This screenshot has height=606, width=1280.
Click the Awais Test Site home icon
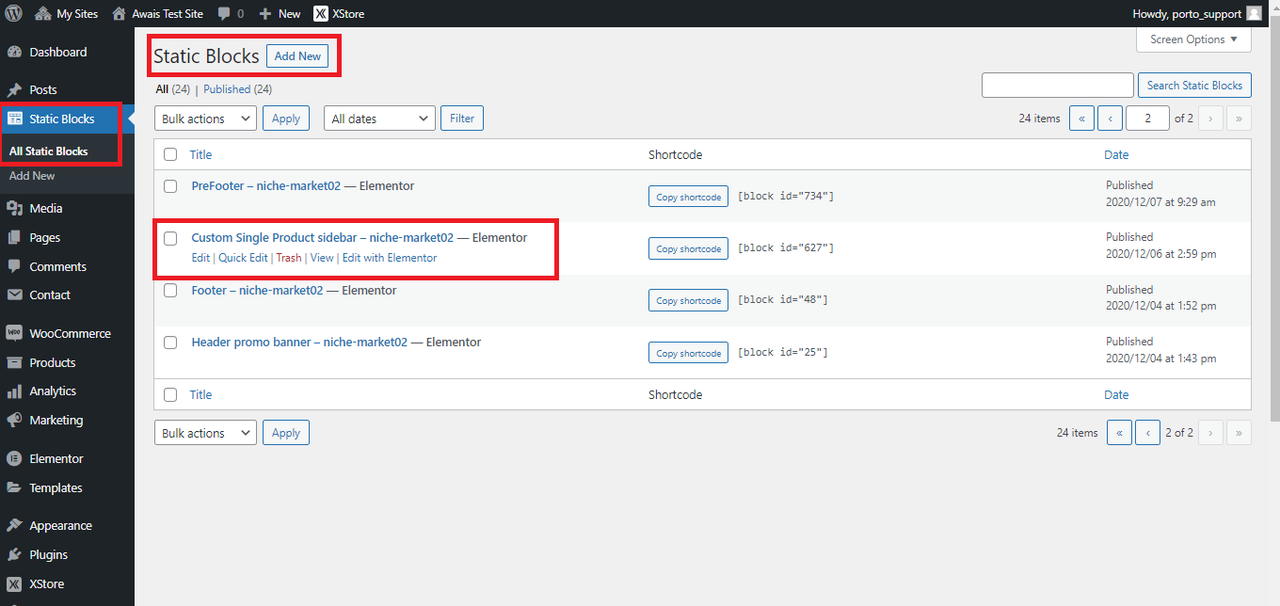tap(119, 14)
